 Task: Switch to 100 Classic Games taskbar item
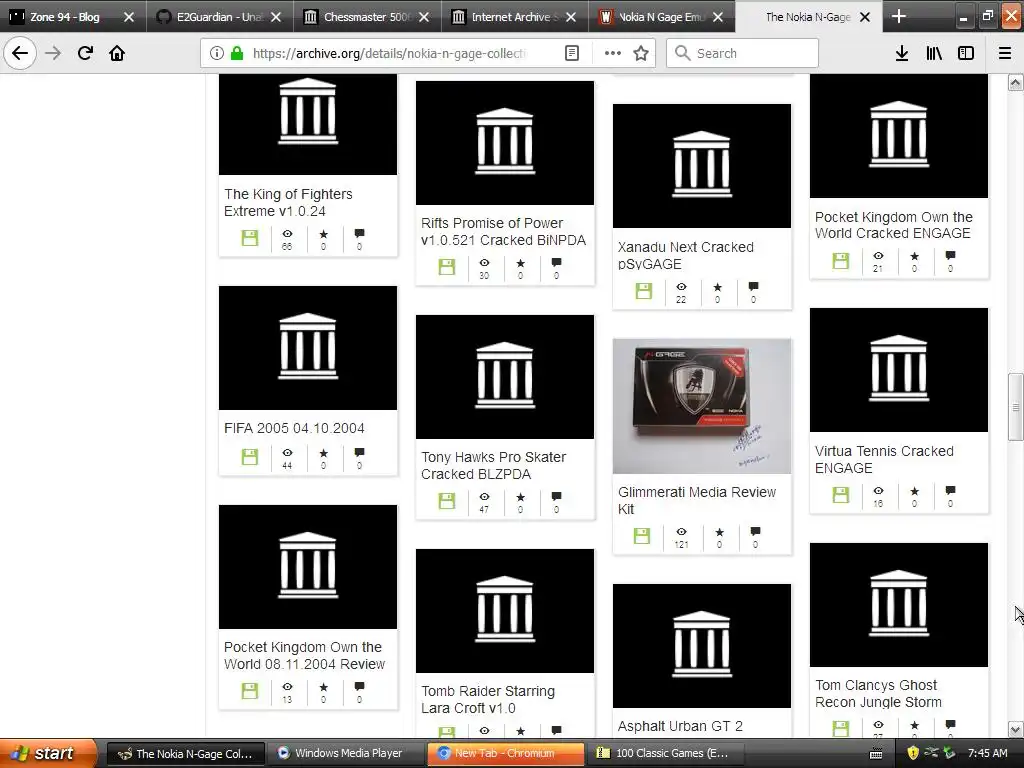(665, 754)
